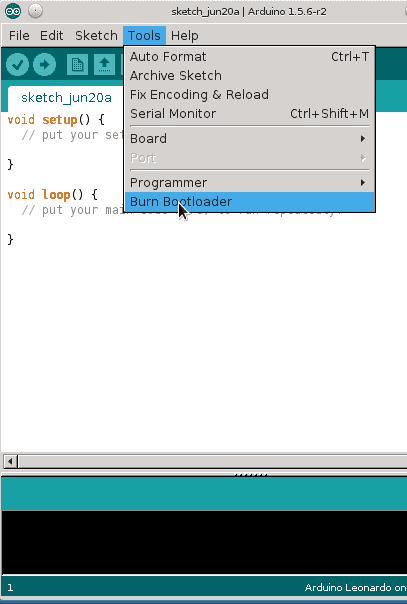Screen dimensions: 407x604
Task: Click the disabled Port submenu entry
Action: [x=250, y=158]
